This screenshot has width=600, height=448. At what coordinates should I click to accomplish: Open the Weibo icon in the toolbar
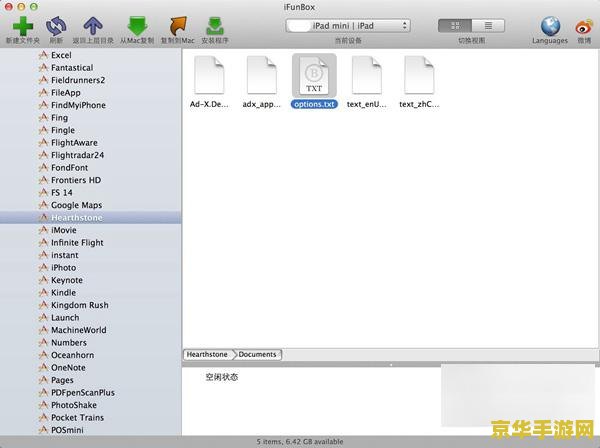[x=584, y=27]
